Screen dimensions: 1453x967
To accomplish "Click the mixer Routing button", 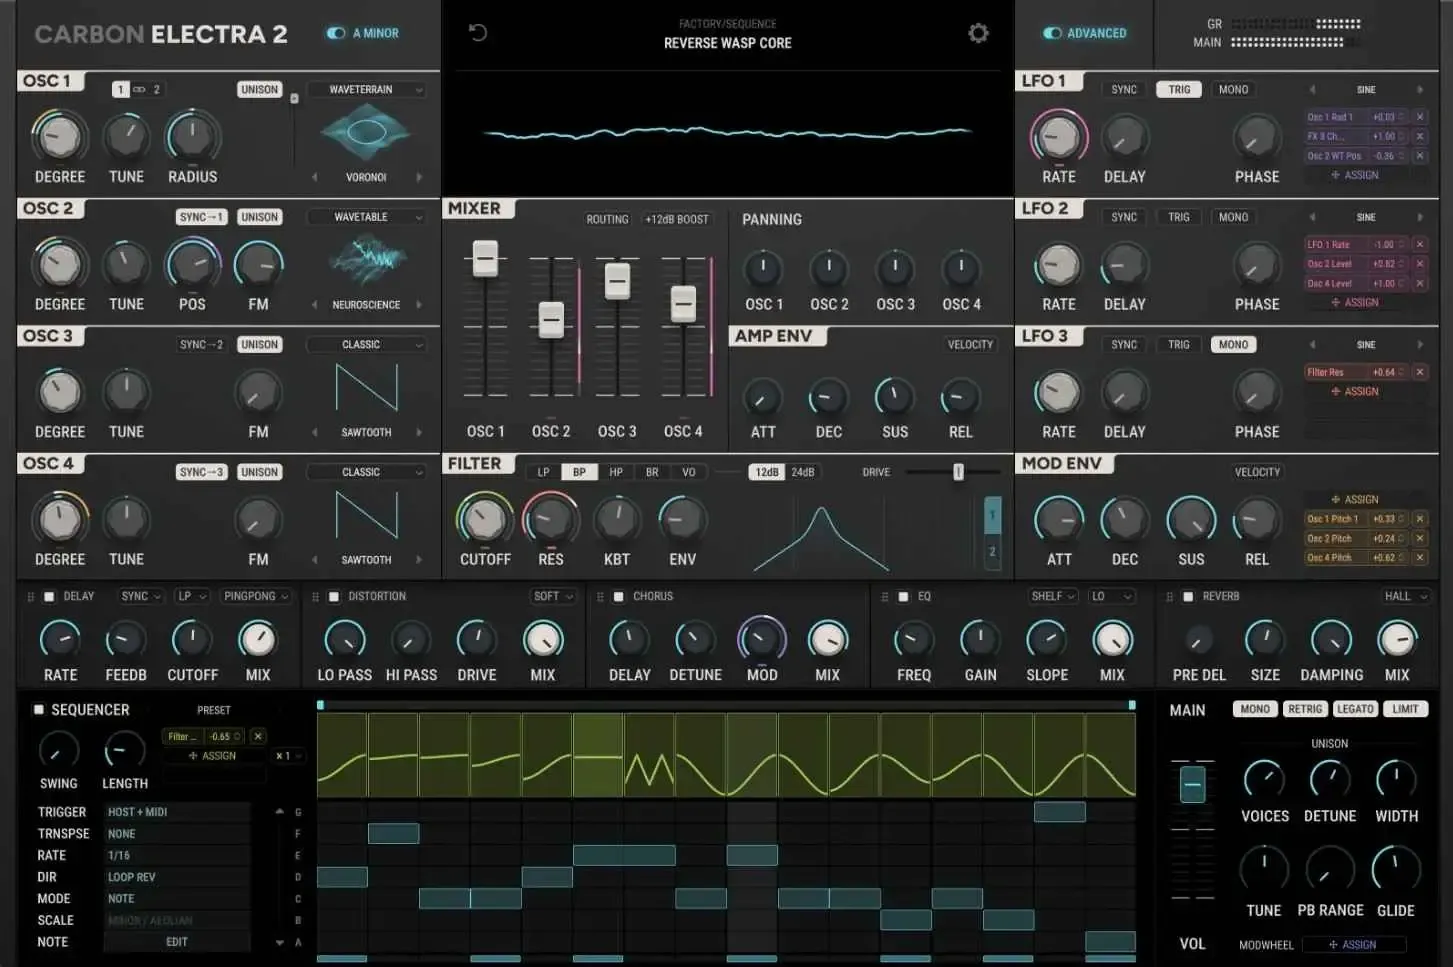I will (x=607, y=219).
